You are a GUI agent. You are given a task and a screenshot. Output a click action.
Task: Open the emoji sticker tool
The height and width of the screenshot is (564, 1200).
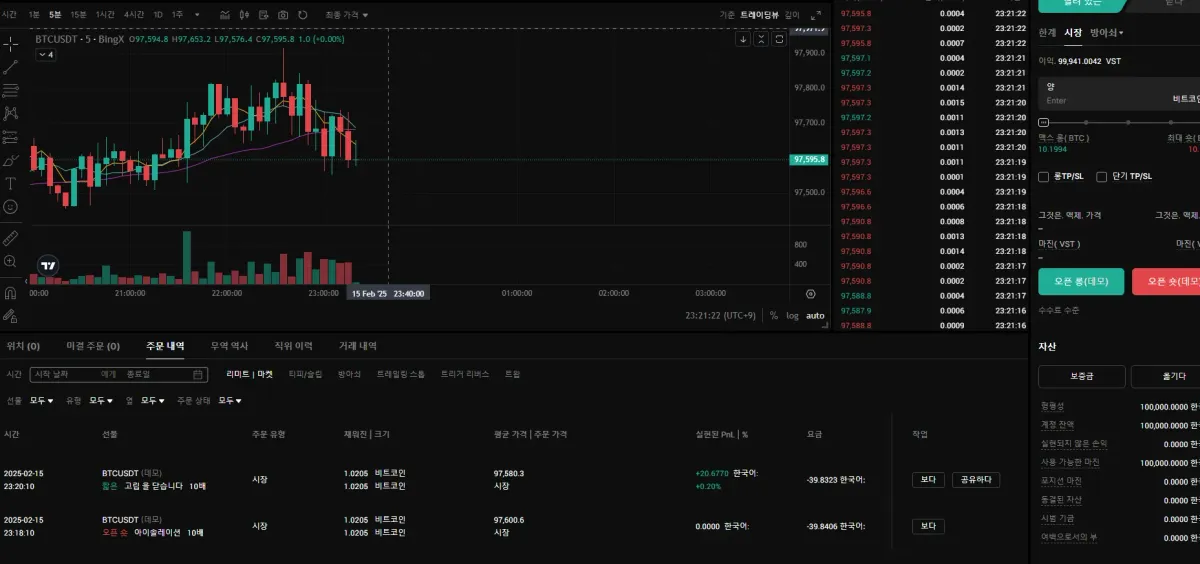pyautogui.click(x=10, y=206)
